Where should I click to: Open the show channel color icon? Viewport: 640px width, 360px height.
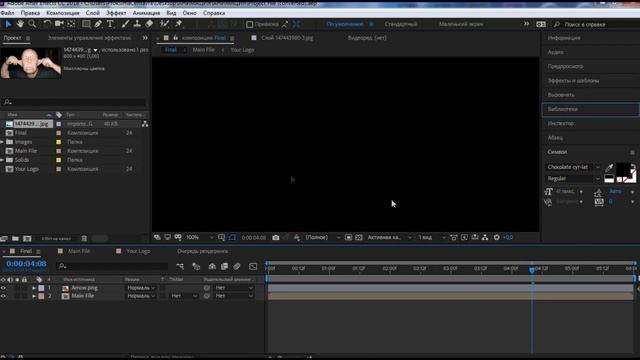coord(297,237)
